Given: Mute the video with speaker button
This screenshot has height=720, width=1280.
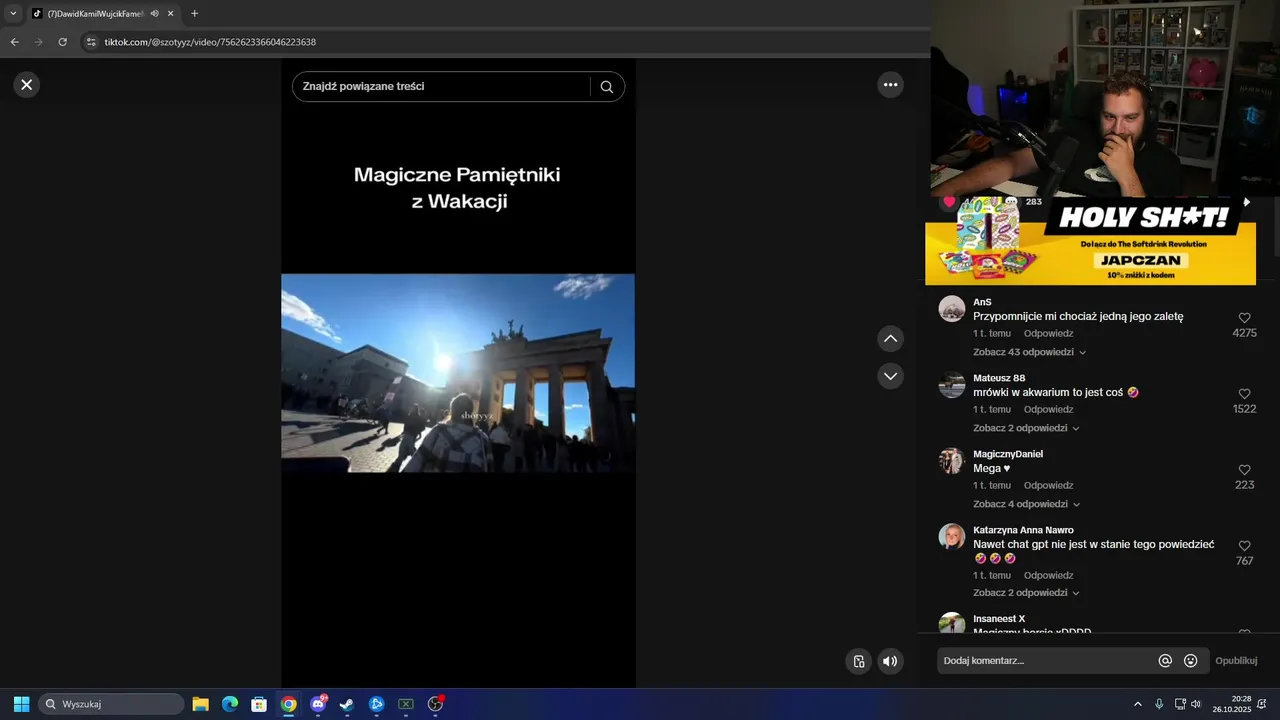Looking at the screenshot, I should click(890, 661).
